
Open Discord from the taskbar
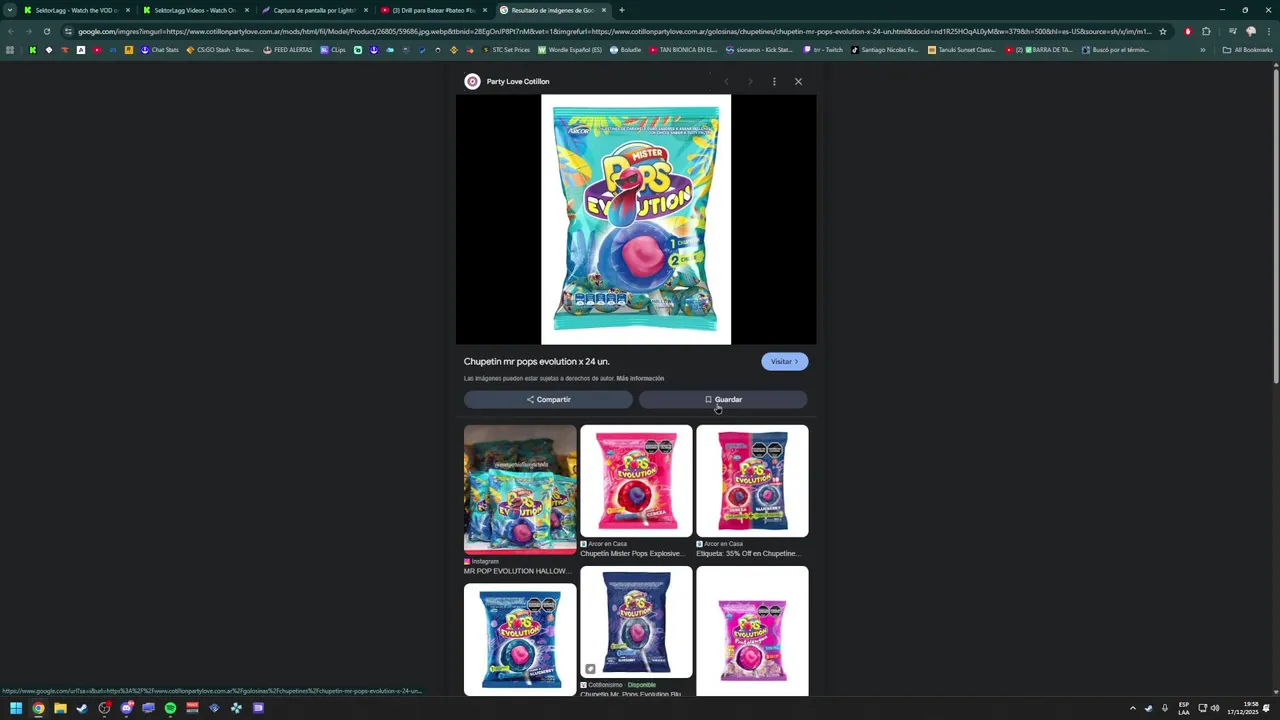126,708
